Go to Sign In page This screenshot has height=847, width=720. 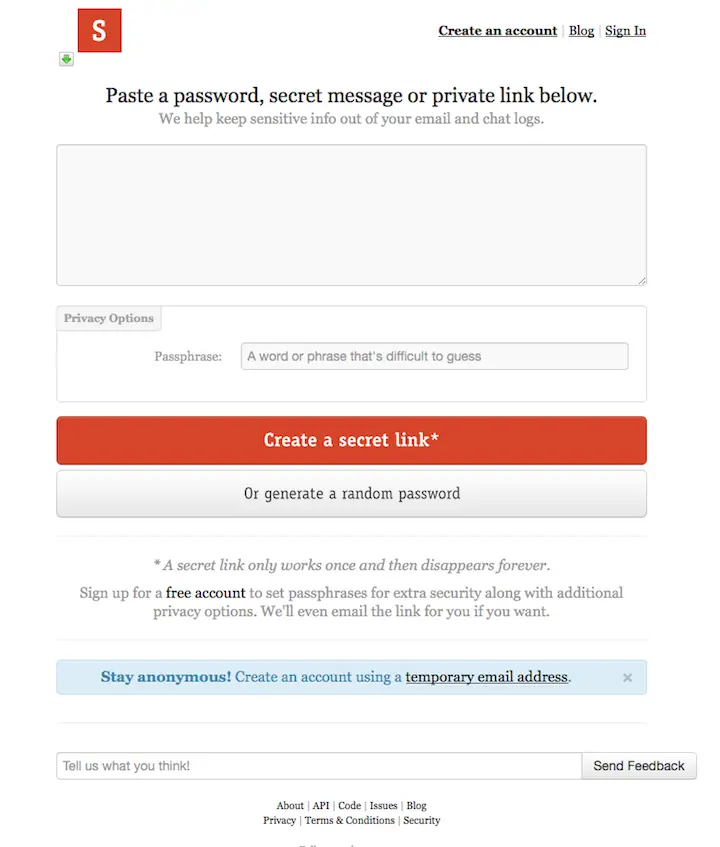pos(625,31)
